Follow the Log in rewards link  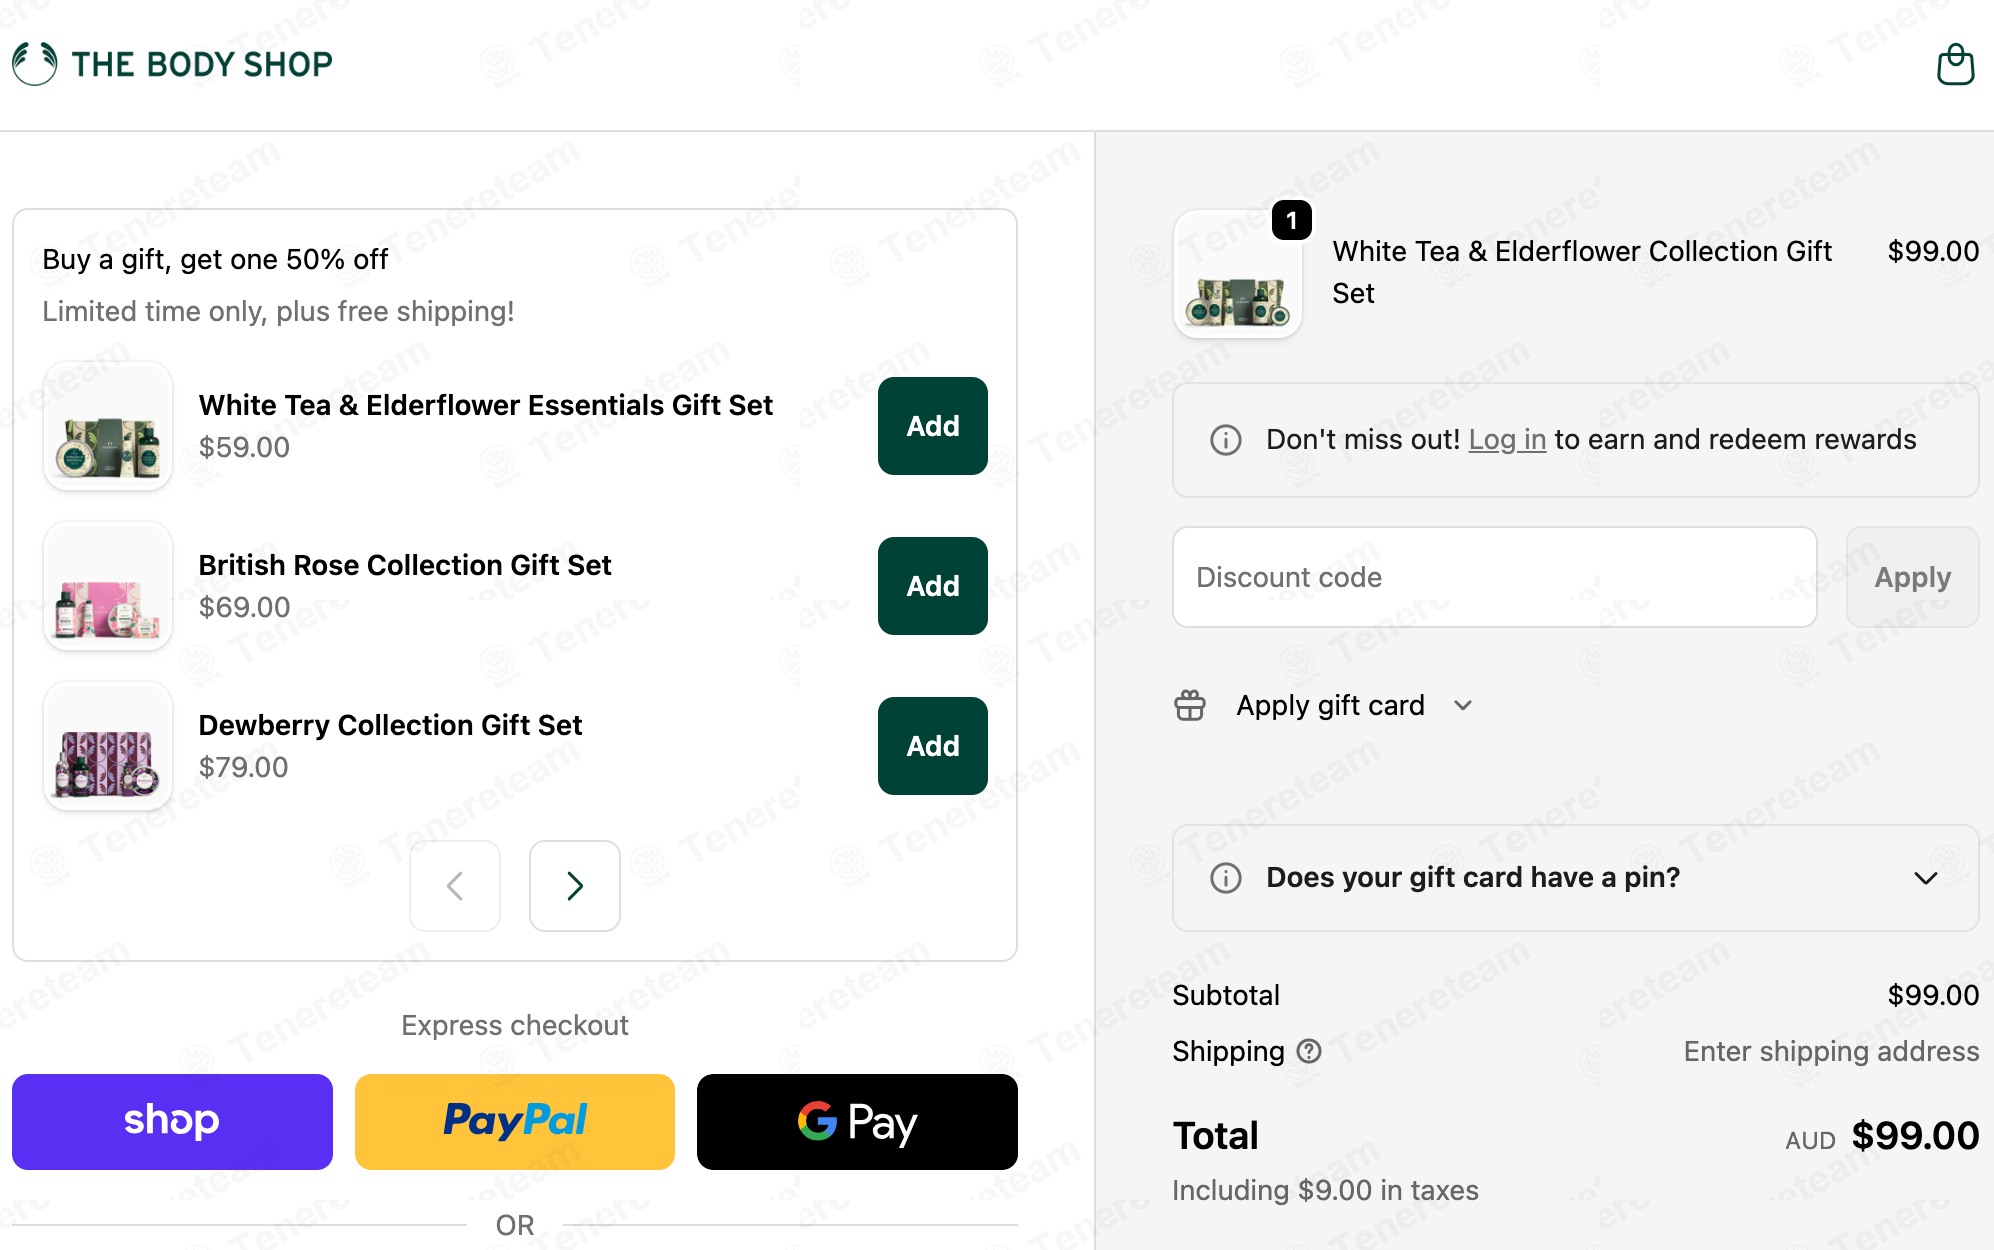pyautogui.click(x=1507, y=440)
